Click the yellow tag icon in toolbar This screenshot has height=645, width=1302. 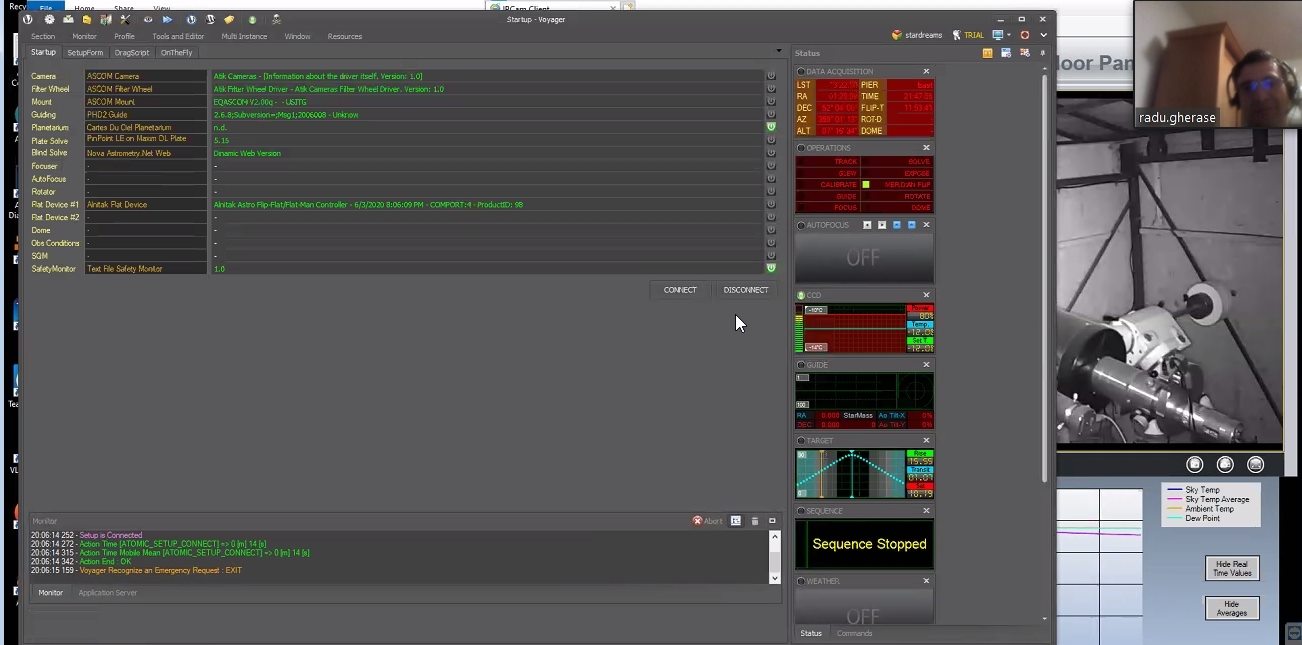point(229,19)
